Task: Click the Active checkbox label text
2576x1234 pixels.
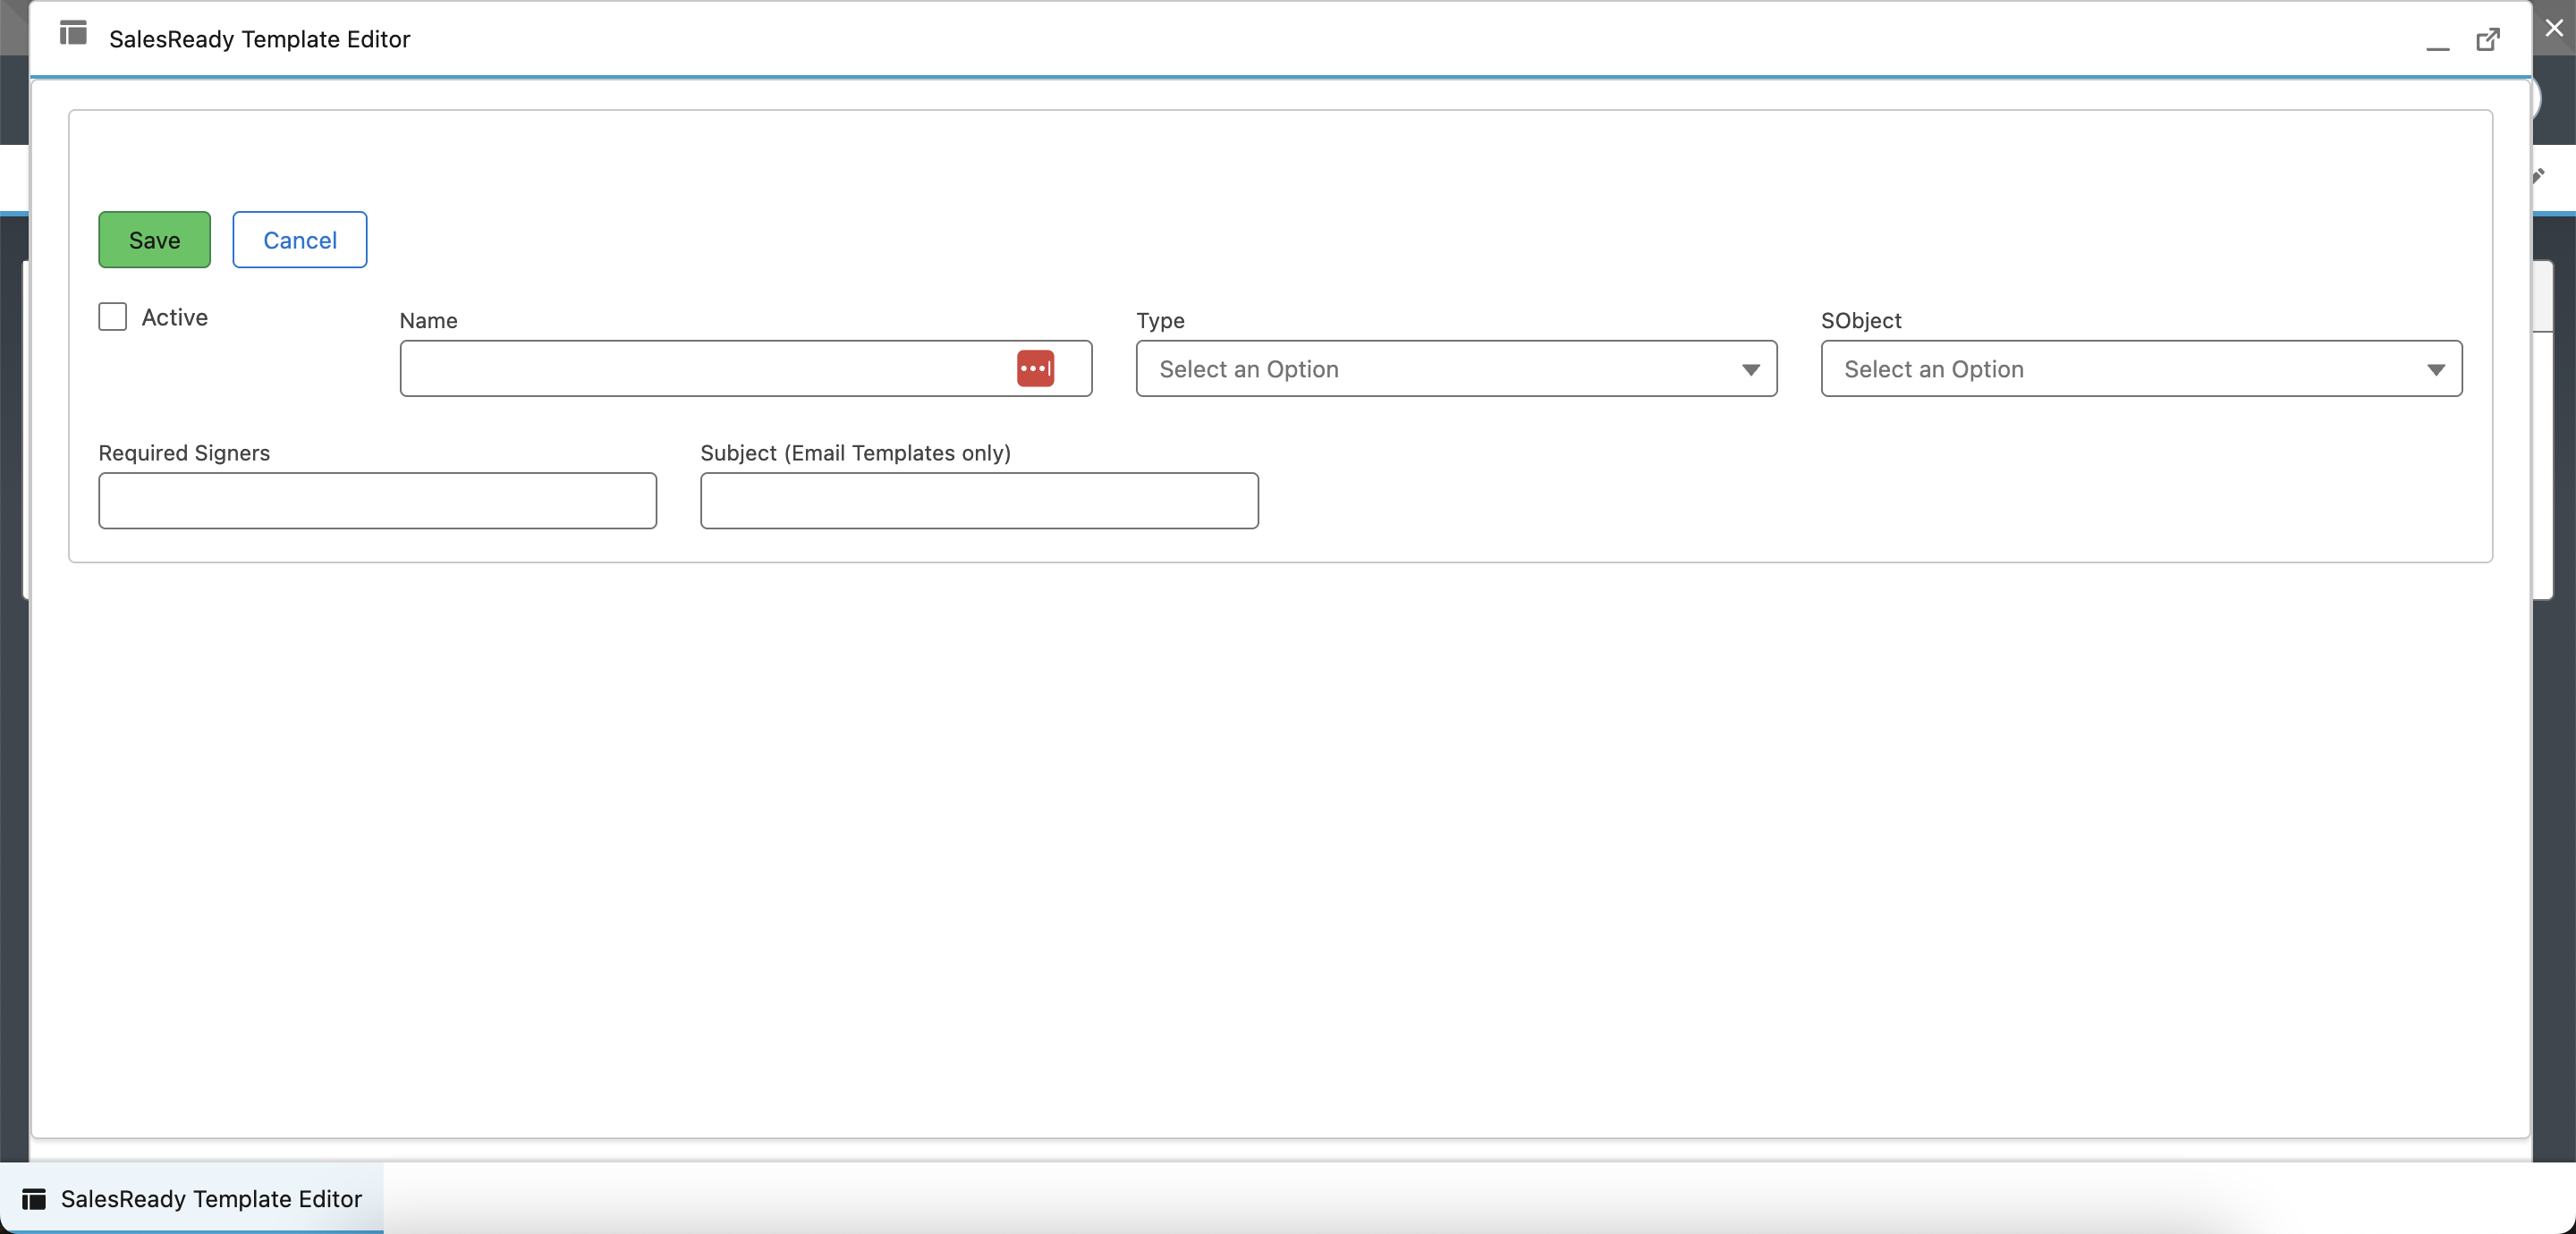Action: [x=175, y=317]
